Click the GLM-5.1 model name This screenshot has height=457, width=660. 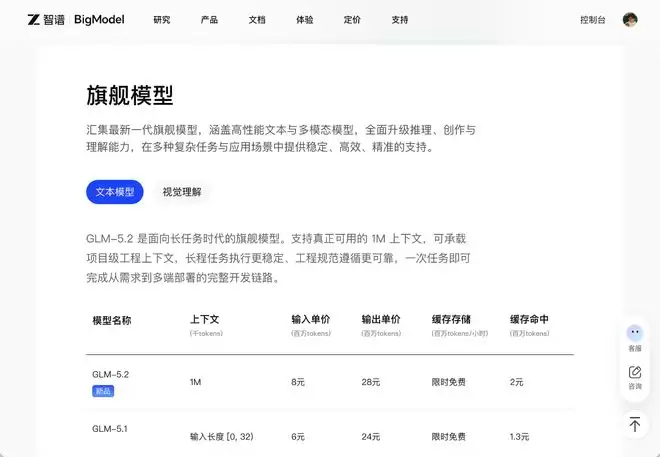coord(110,429)
